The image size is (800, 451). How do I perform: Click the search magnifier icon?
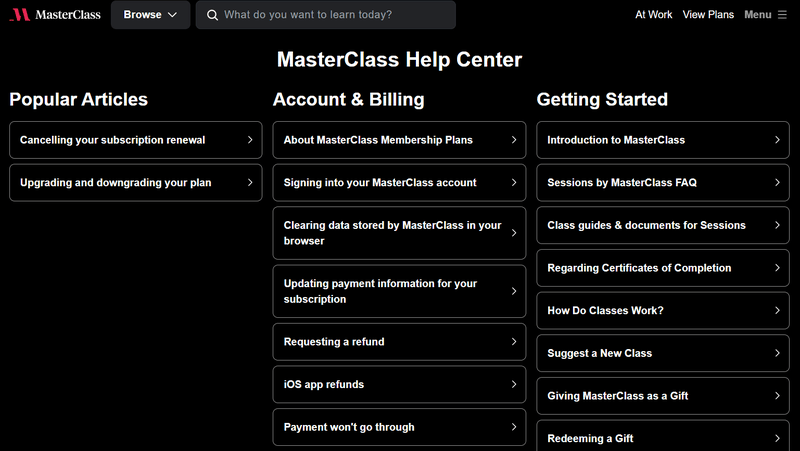(x=212, y=15)
